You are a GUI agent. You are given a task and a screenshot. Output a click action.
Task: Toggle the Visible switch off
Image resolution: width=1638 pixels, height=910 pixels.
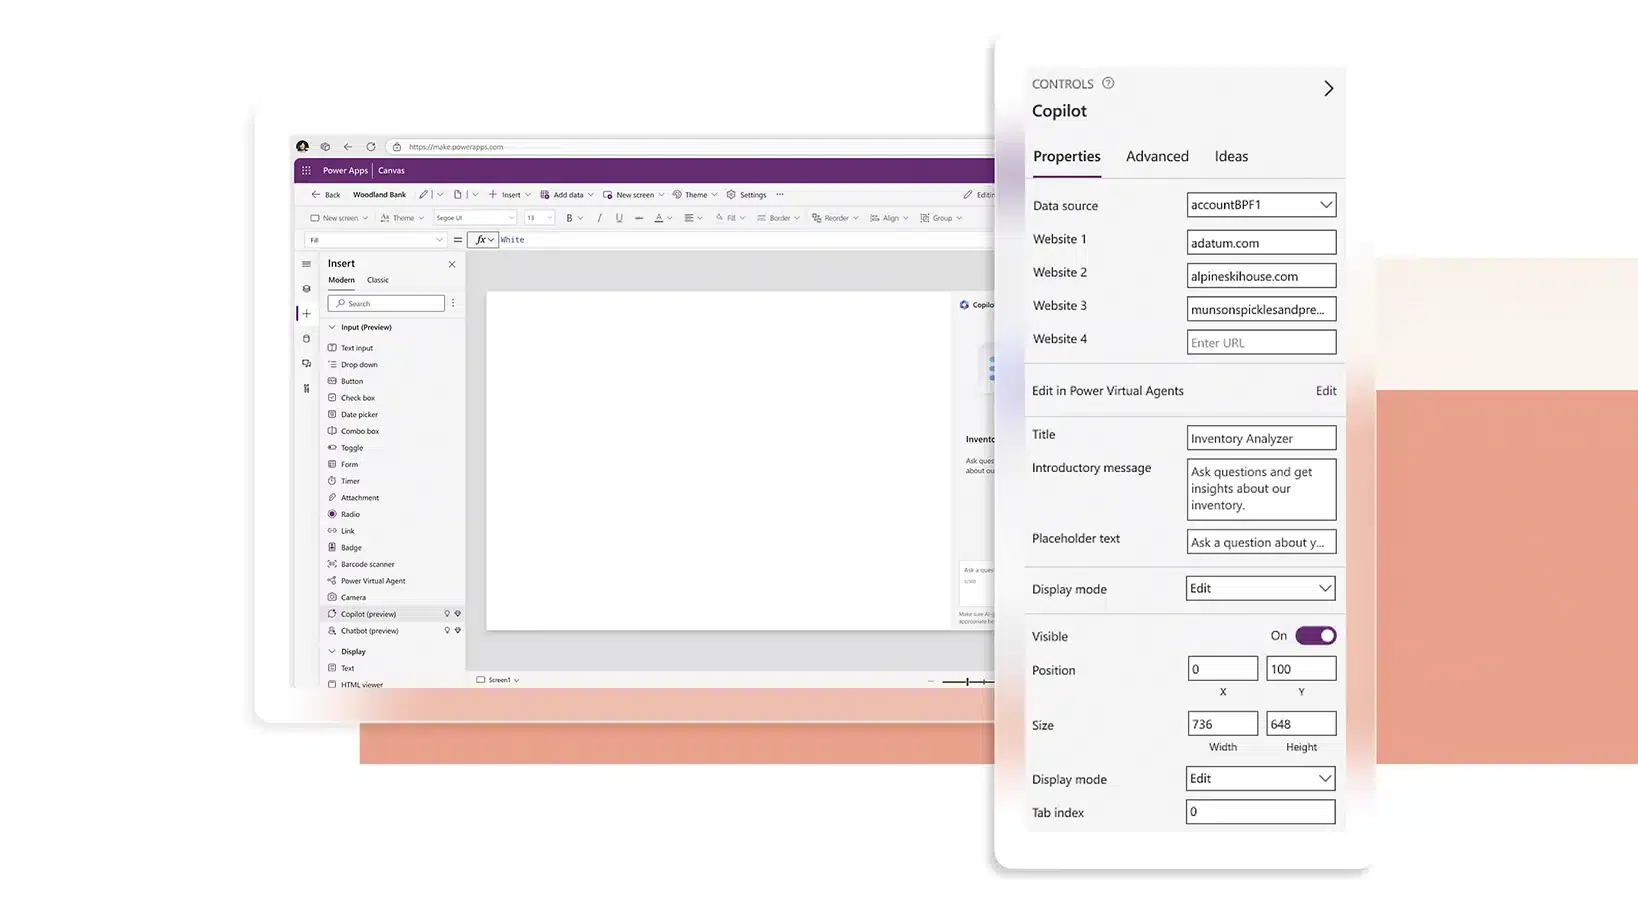1315,636
